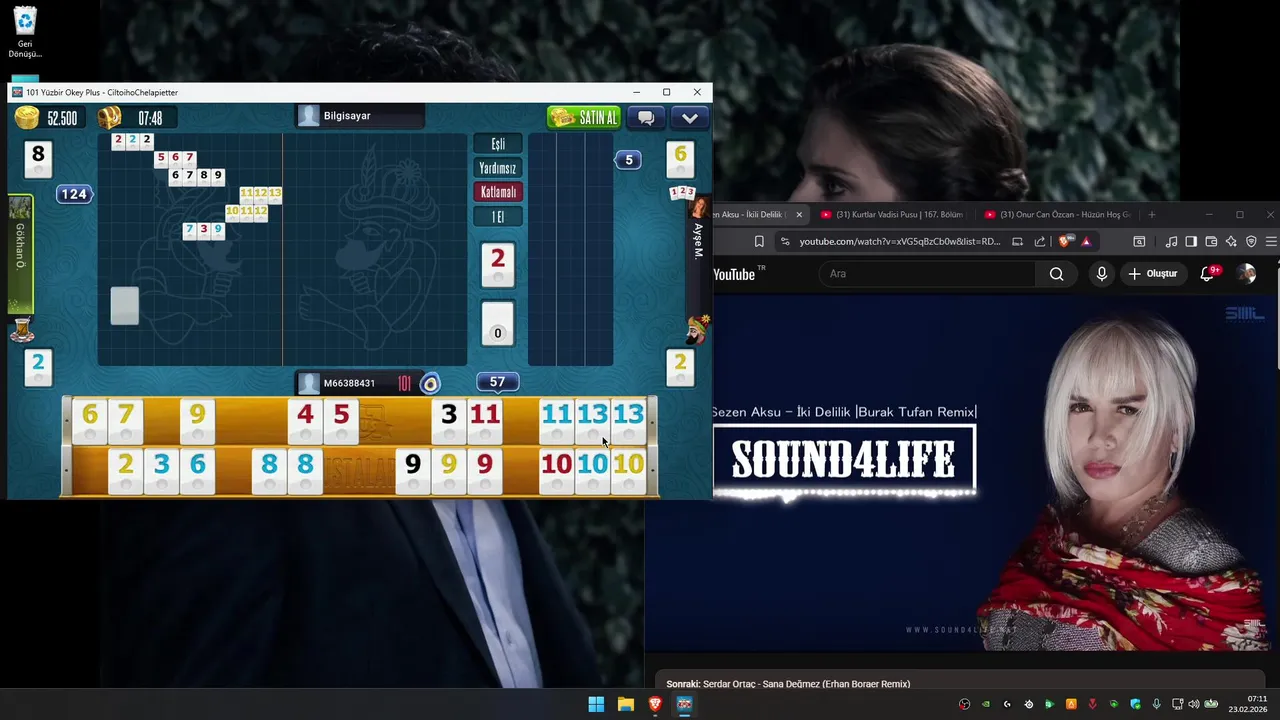
Task: Open the Brave Wallet icon
Action: (x=1211, y=241)
